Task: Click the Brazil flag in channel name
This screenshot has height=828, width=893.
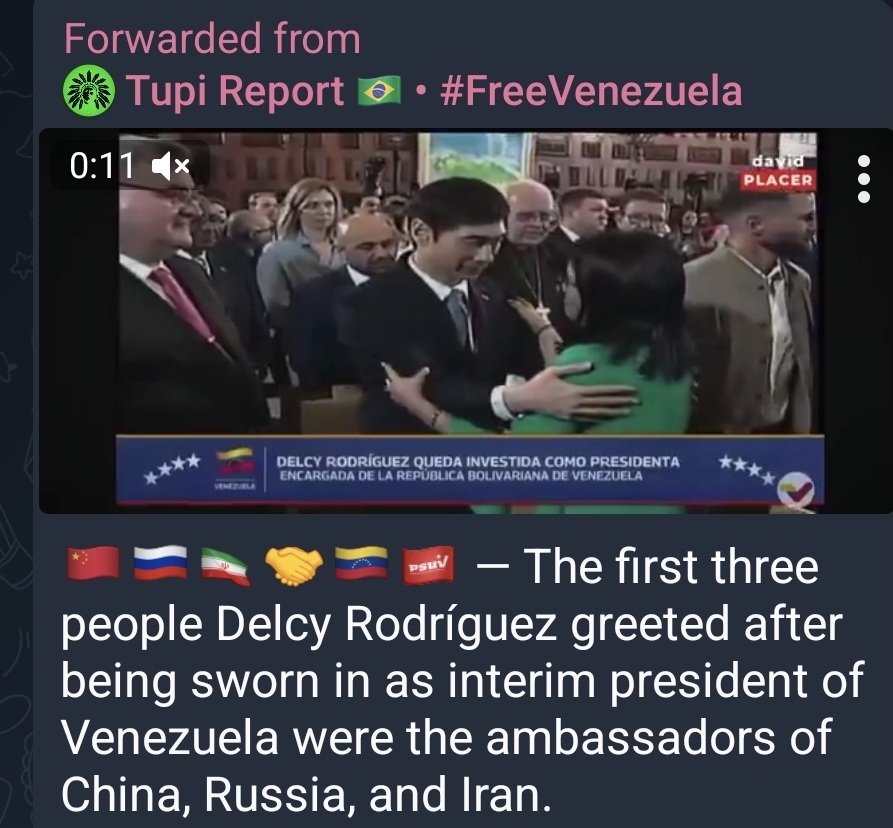Action: pyautogui.click(x=379, y=91)
